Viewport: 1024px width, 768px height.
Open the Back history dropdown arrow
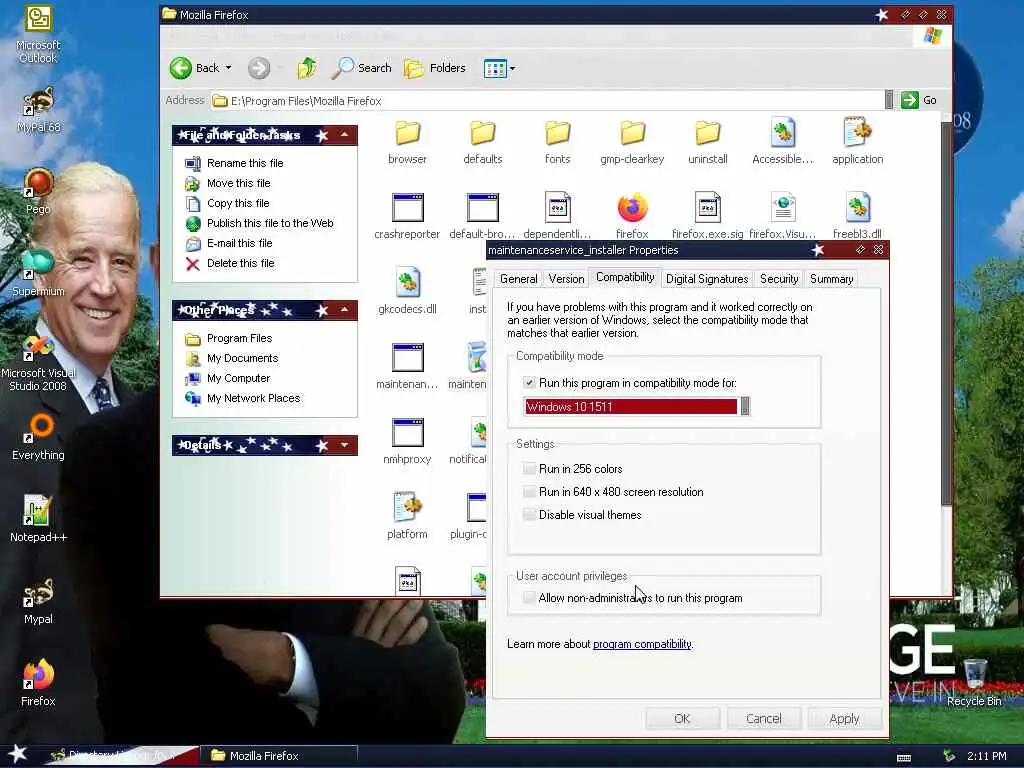point(229,68)
